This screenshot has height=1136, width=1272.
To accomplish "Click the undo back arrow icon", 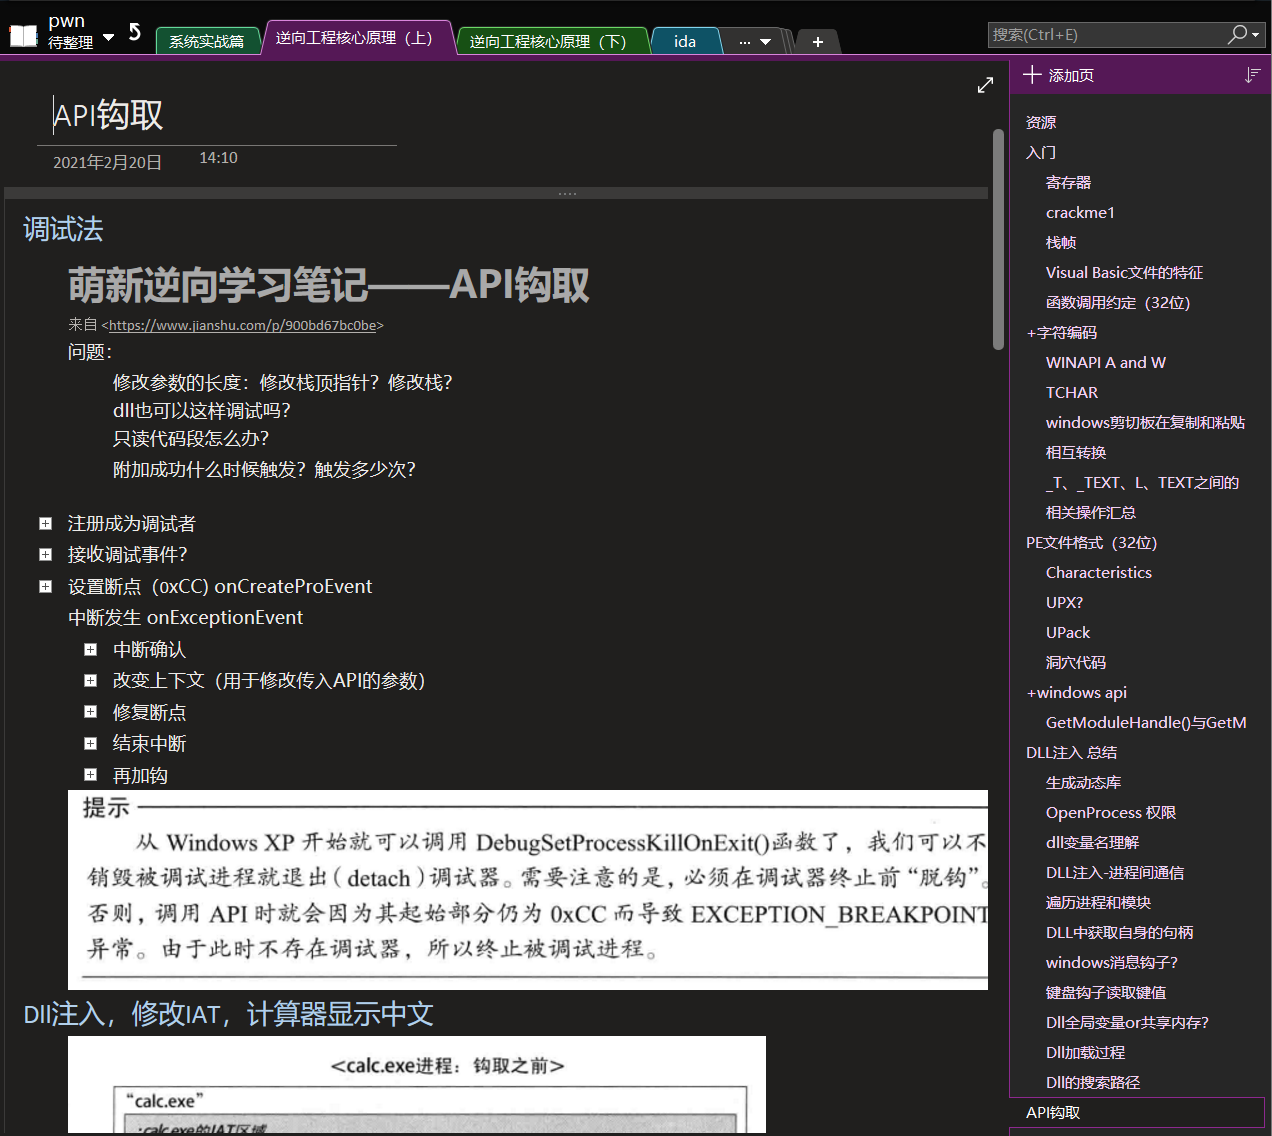I will tap(135, 33).
